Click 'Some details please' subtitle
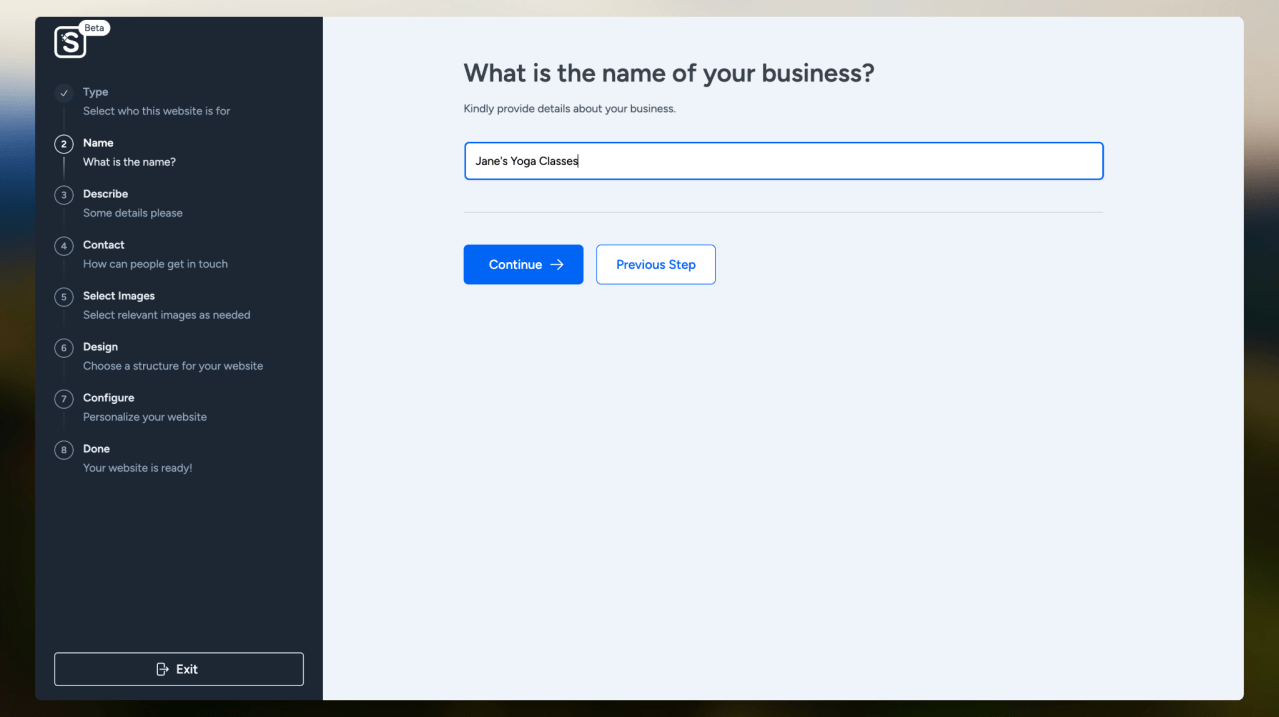This screenshot has width=1279, height=717. pos(133,213)
